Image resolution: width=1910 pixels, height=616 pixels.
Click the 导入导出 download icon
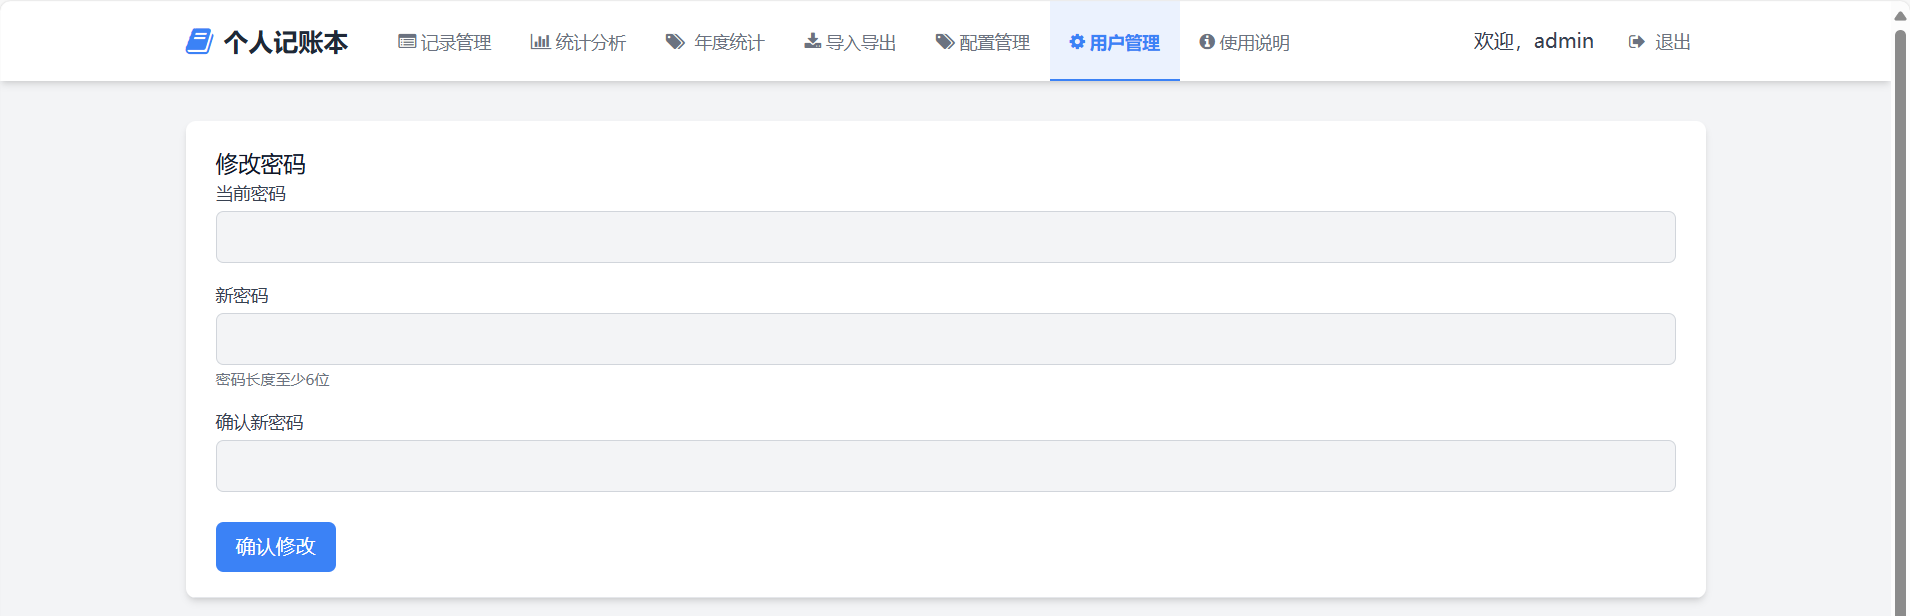click(812, 41)
